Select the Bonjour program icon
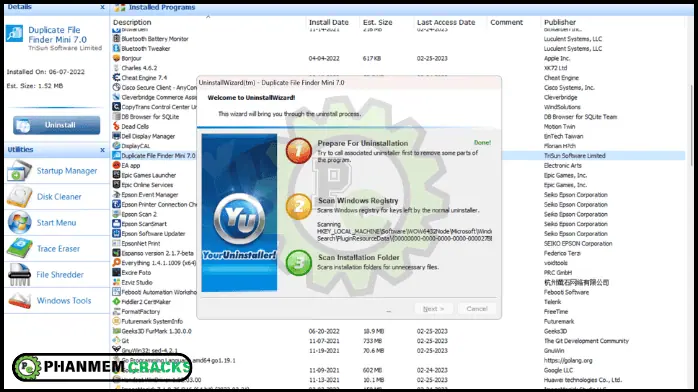 pos(116,58)
